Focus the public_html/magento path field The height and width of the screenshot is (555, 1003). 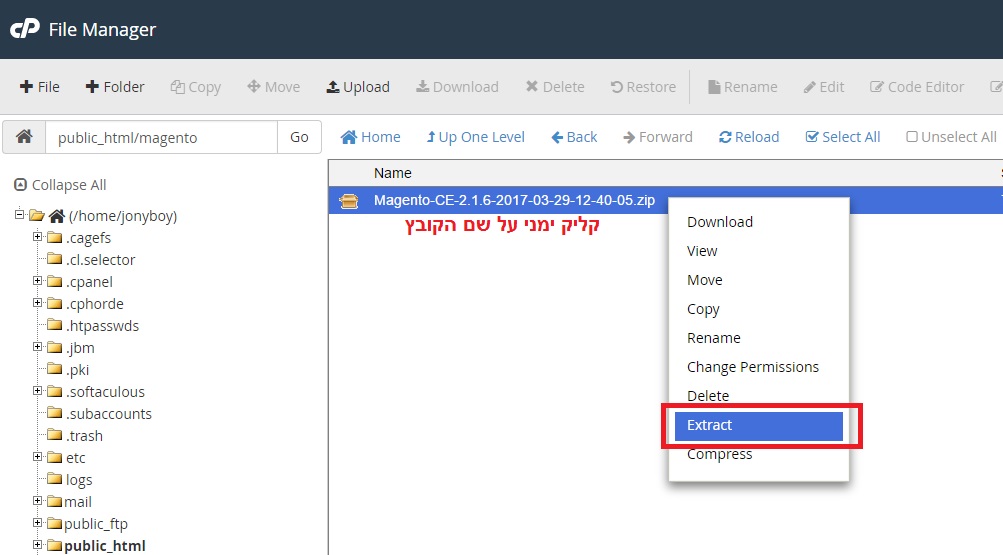(x=161, y=137)
